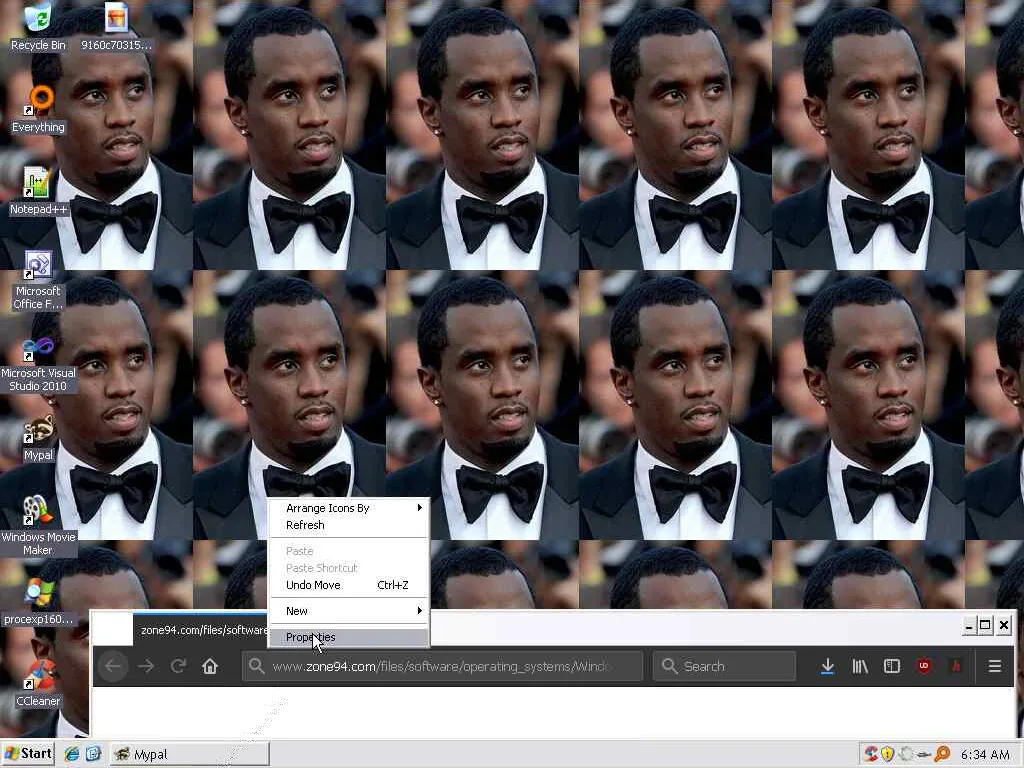This screenshot has width=1024, height=768.
Task: Click the CCleaner icon in system tray
Action: pos(871,754)
